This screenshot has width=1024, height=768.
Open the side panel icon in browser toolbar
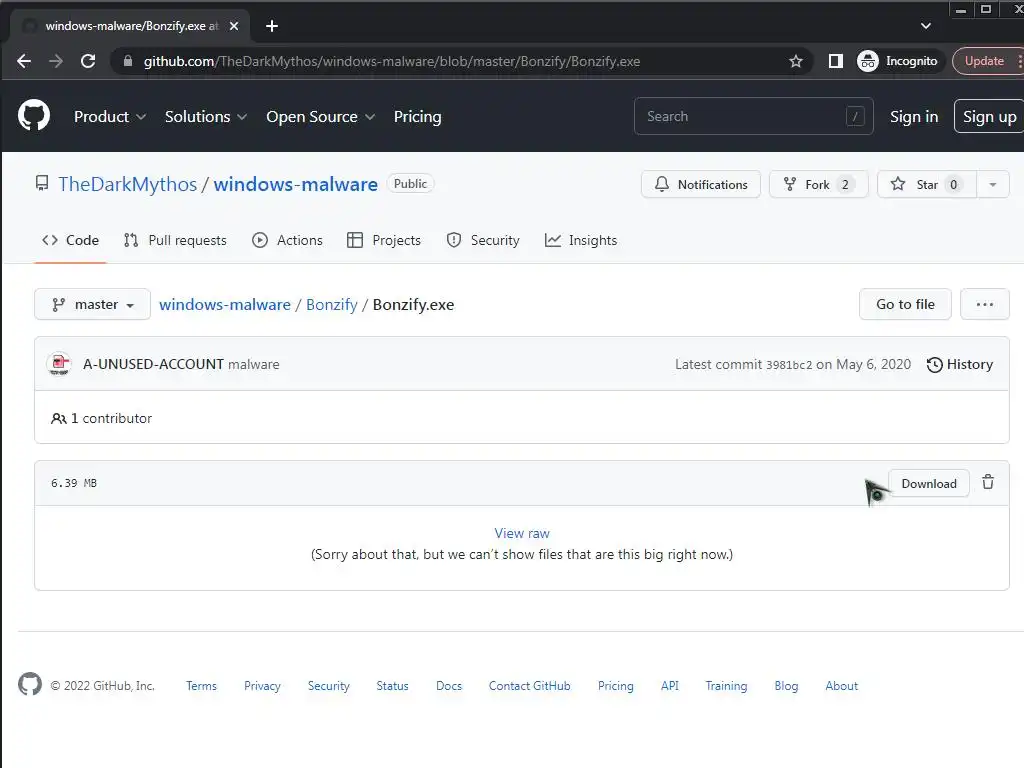[x=835, y=61]
